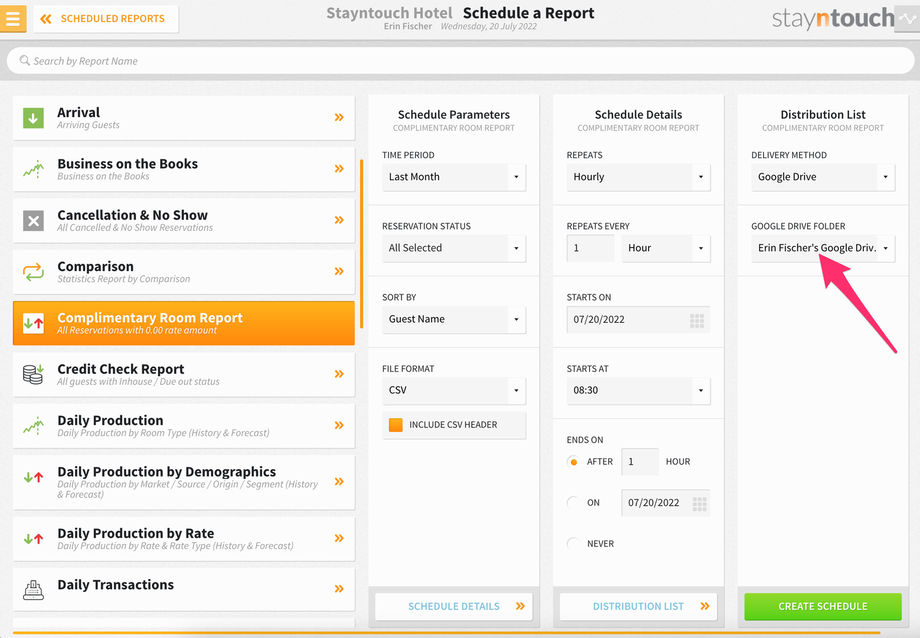920x638 pixels.
Task: Open the Sort By Guest Name dropdown
Action: (x=454, y=319)
